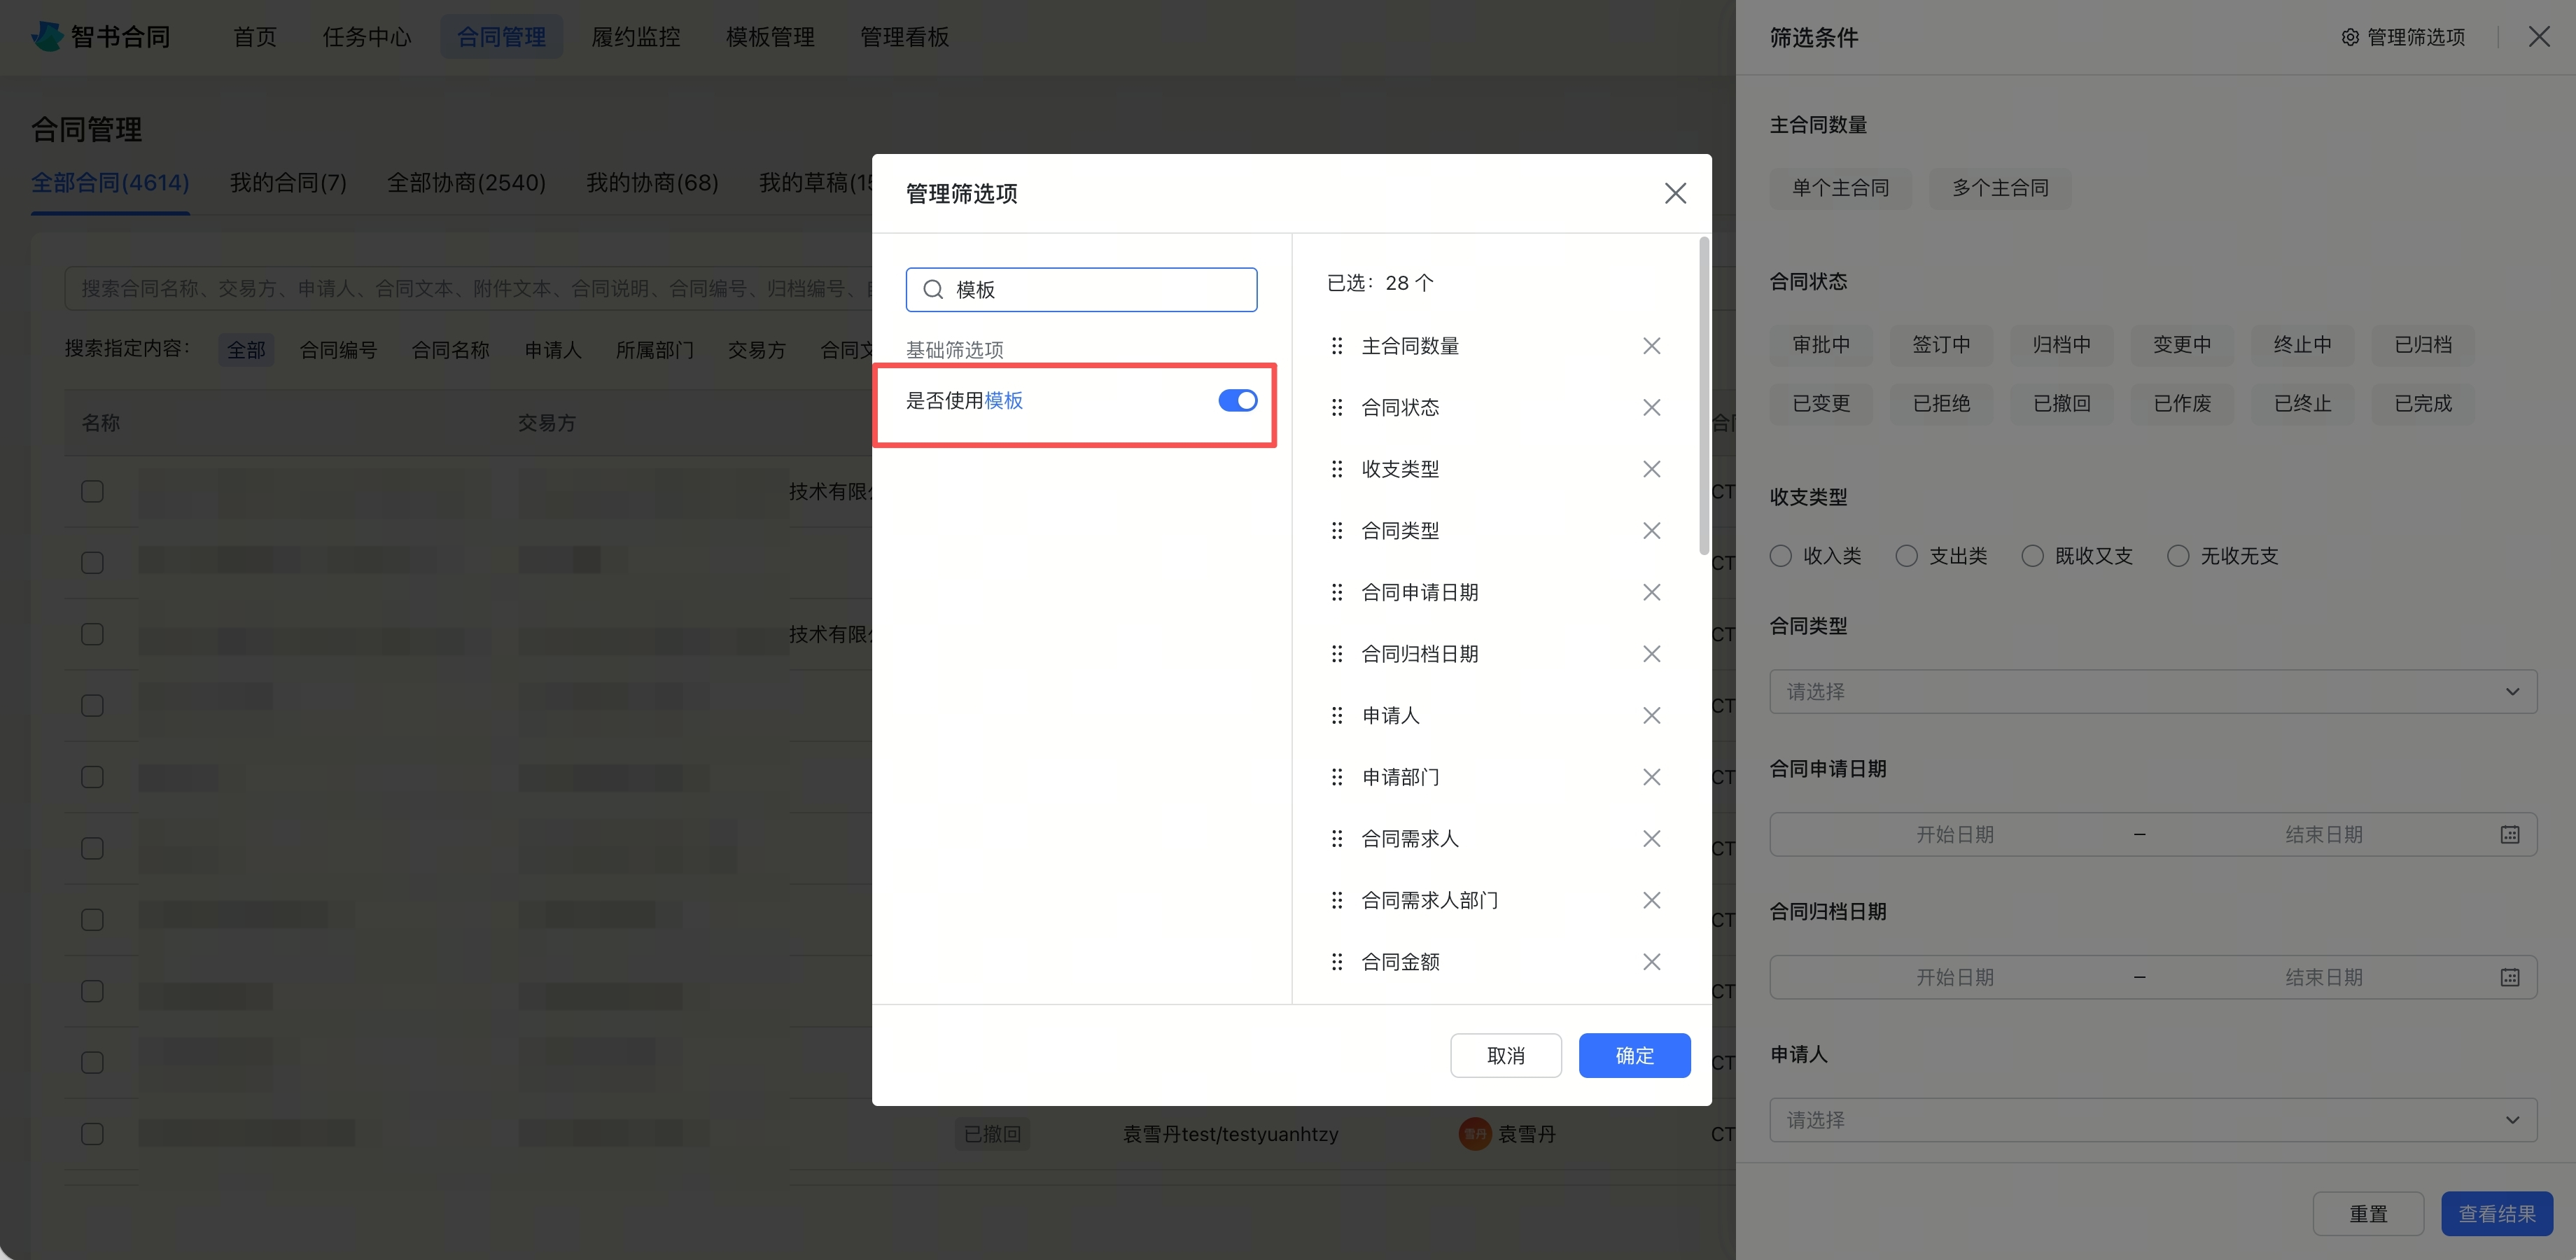Remove 合同需求人 from selected filters
The image size is (2576, 1260).
click(1651, 838)
